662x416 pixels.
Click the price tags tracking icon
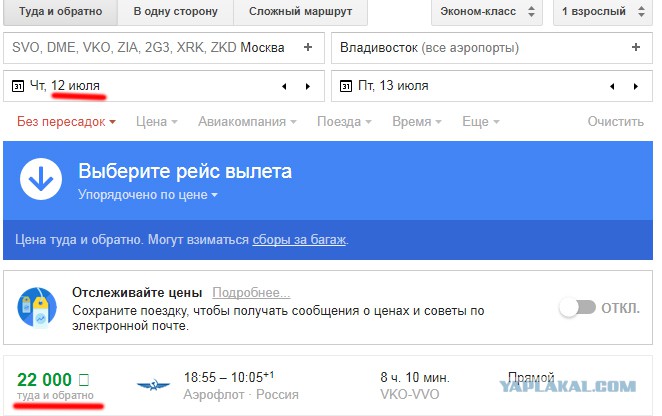tap(37, 308)
